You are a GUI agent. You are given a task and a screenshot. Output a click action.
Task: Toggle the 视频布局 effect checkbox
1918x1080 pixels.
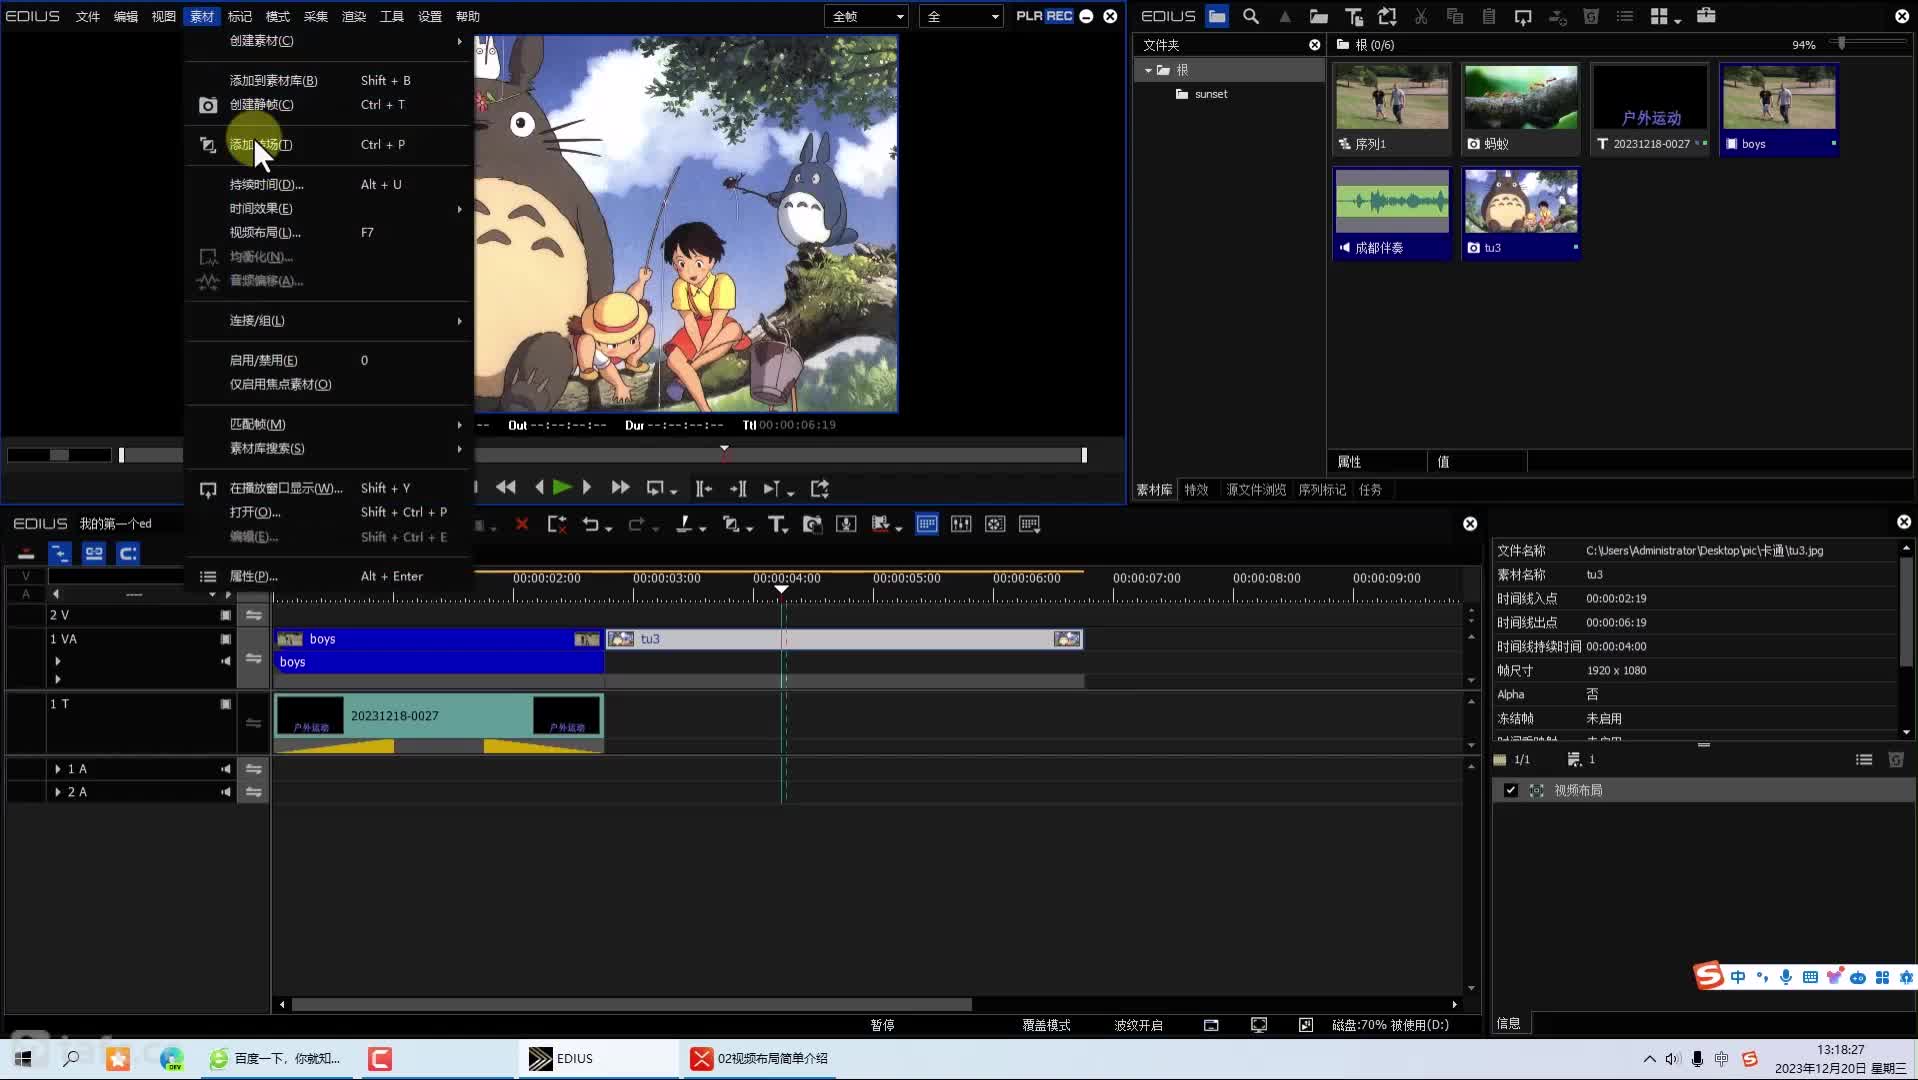(x=1510, y=790)
